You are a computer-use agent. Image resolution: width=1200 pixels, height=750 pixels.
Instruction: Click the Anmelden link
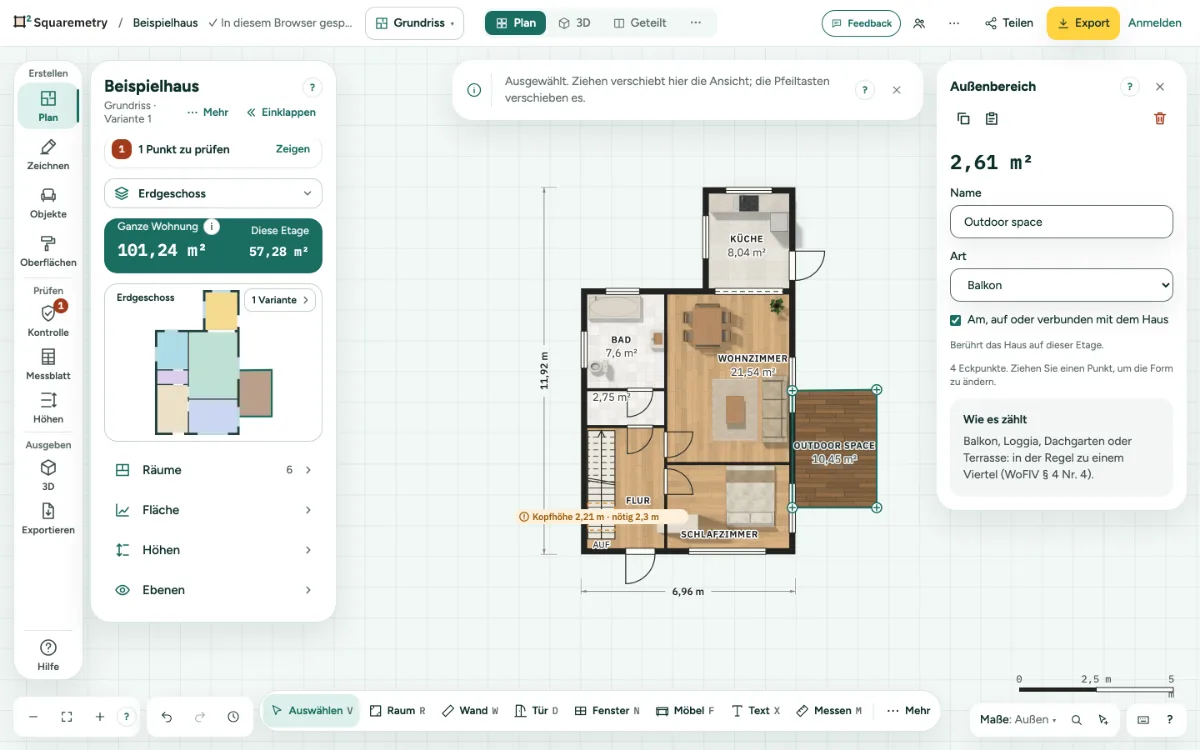coord(1155,23)
